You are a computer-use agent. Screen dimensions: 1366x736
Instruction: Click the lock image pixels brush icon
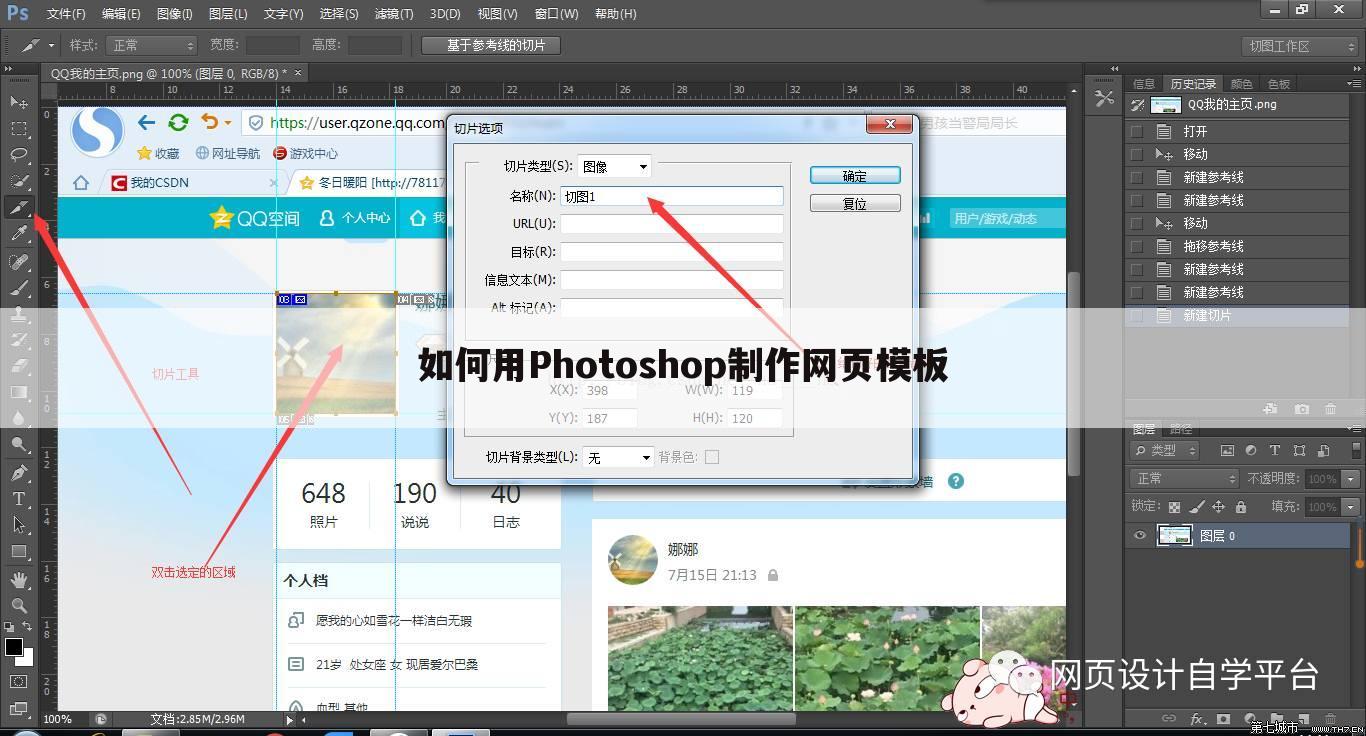pos(1196,507)
